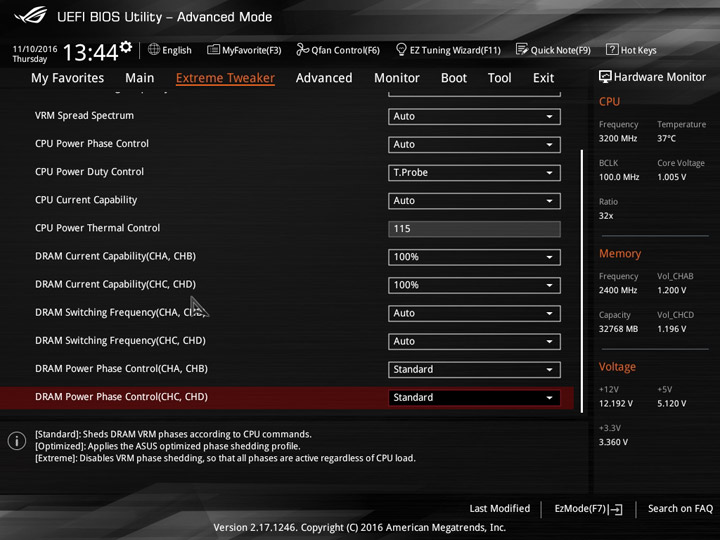The image size is (720, 540).
Task: Click the English language button
Action: [x=170, y=50]
